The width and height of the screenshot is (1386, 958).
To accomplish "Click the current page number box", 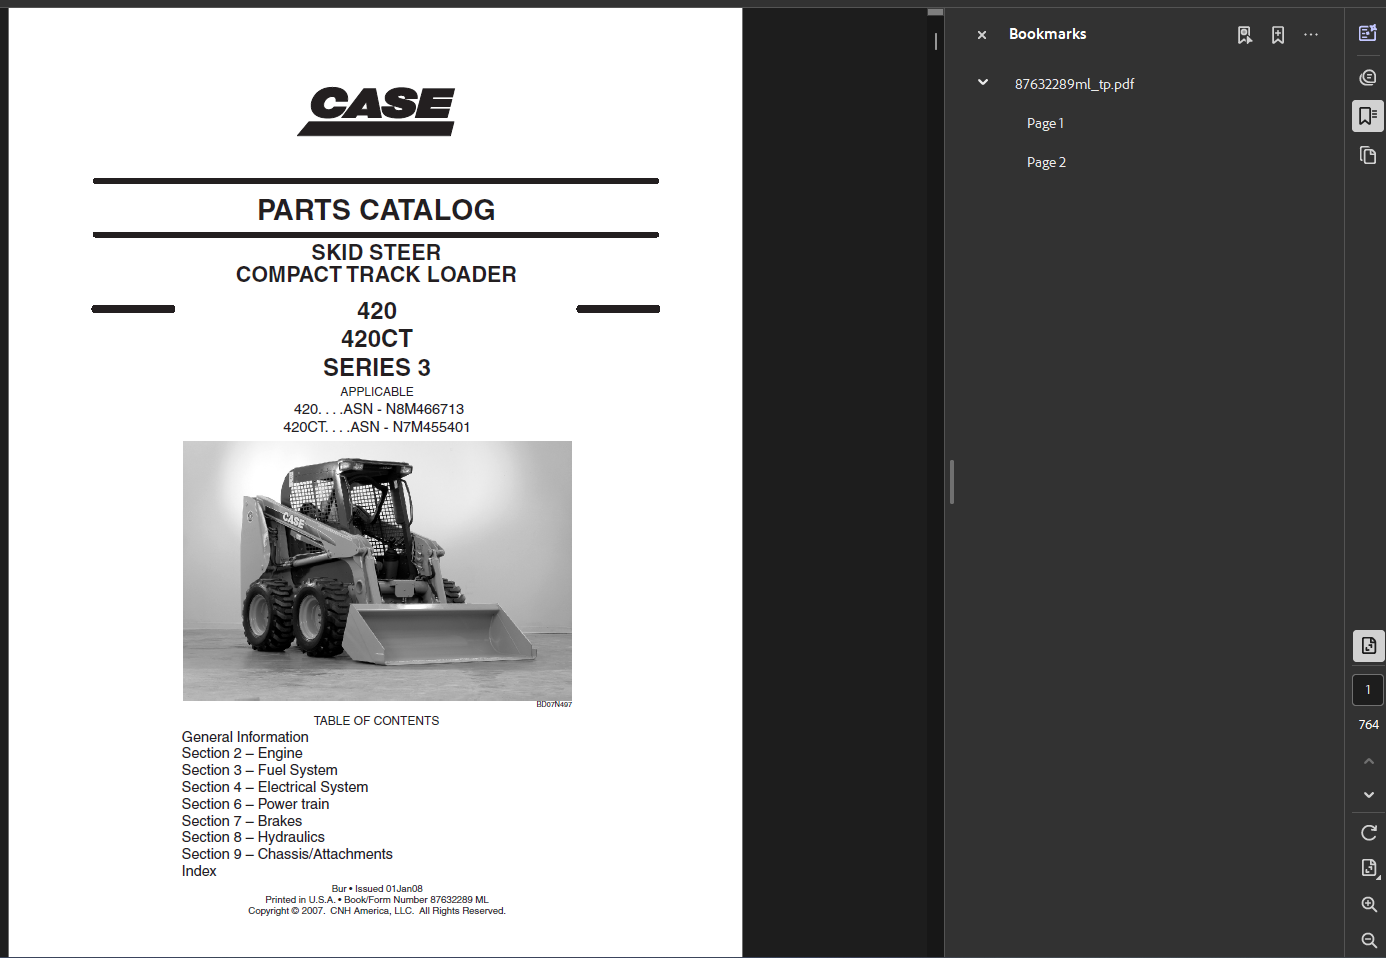I will click(1368, 690).
